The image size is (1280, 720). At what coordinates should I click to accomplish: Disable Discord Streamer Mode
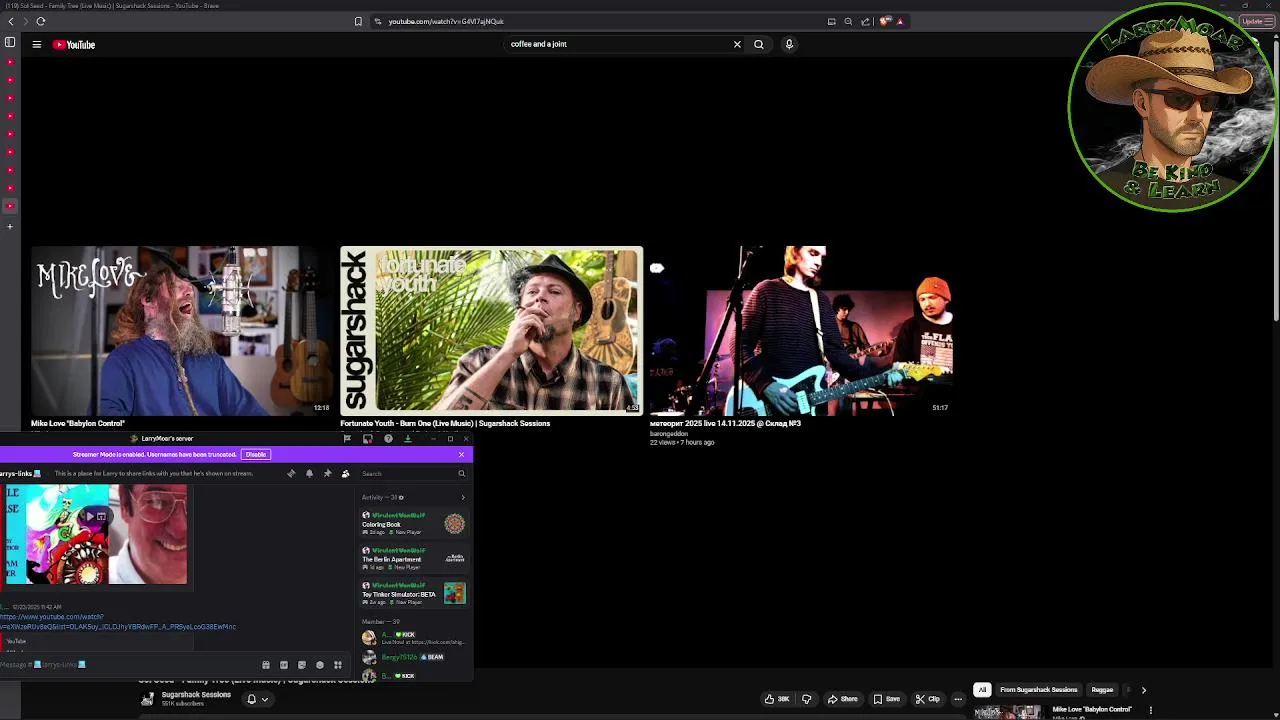click(x=256, y=454)
